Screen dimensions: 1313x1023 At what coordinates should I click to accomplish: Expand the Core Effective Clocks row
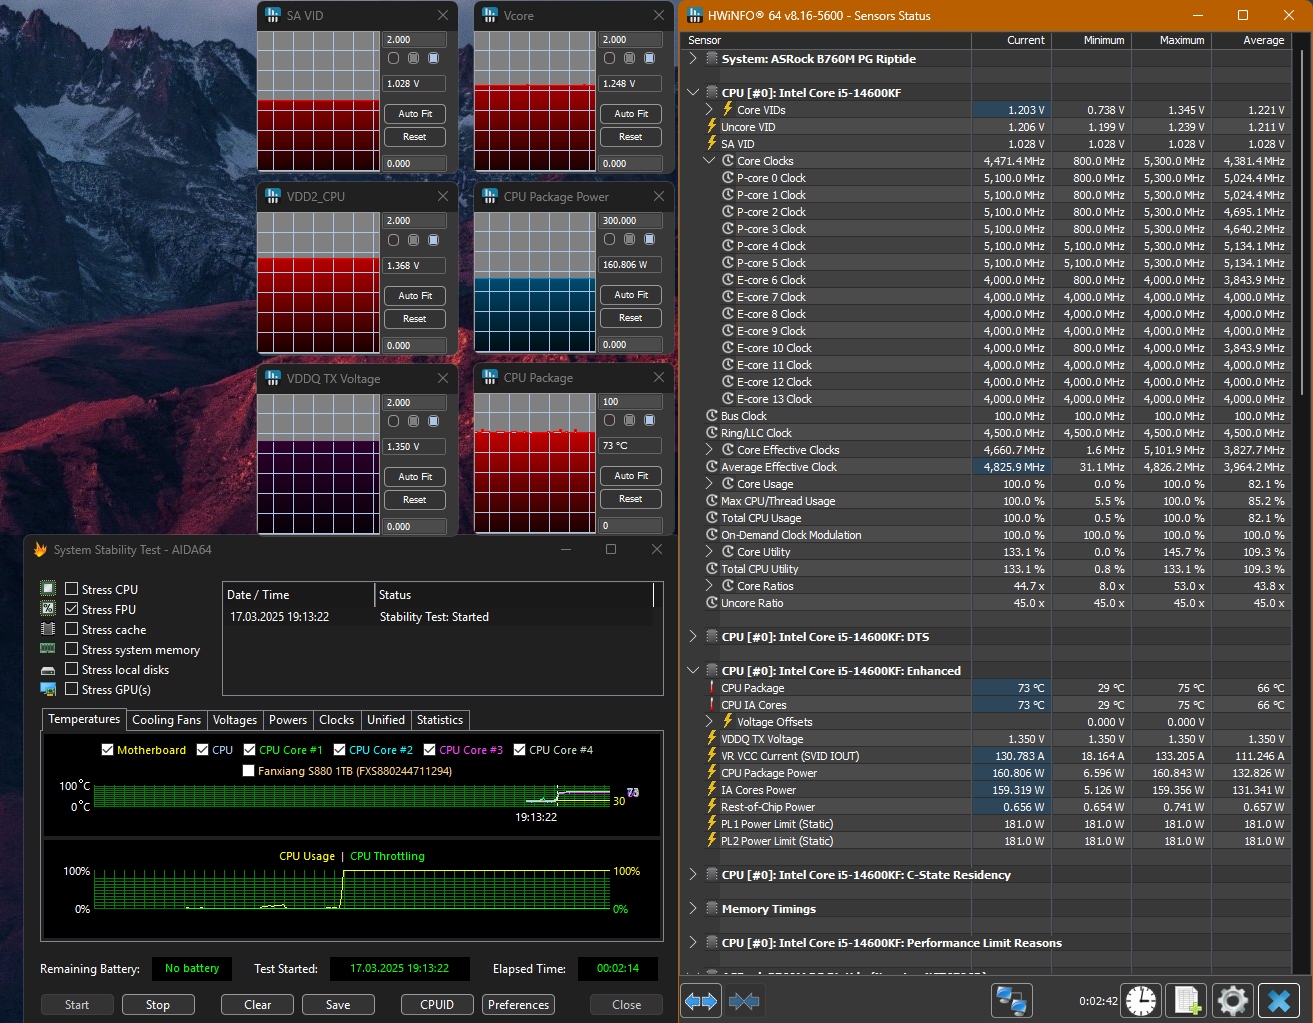pos(709,450)
